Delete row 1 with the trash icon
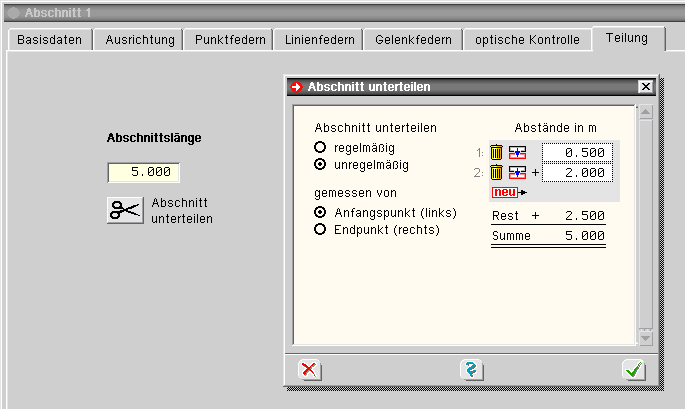 [496, 153]
